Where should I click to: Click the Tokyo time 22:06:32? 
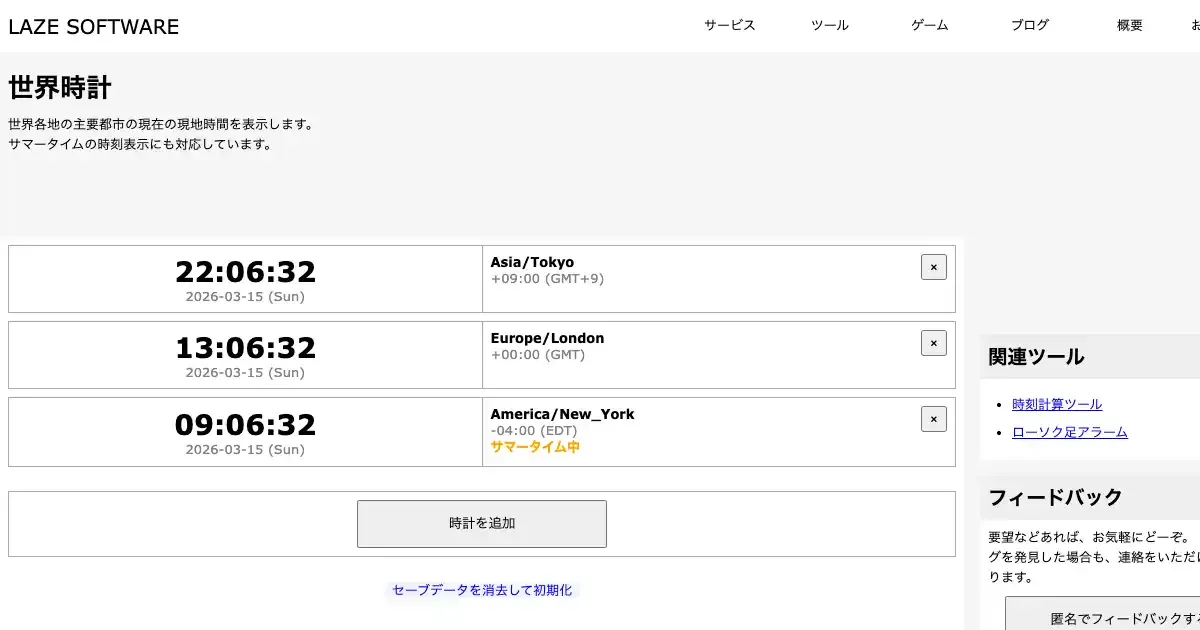pos(245,272)
